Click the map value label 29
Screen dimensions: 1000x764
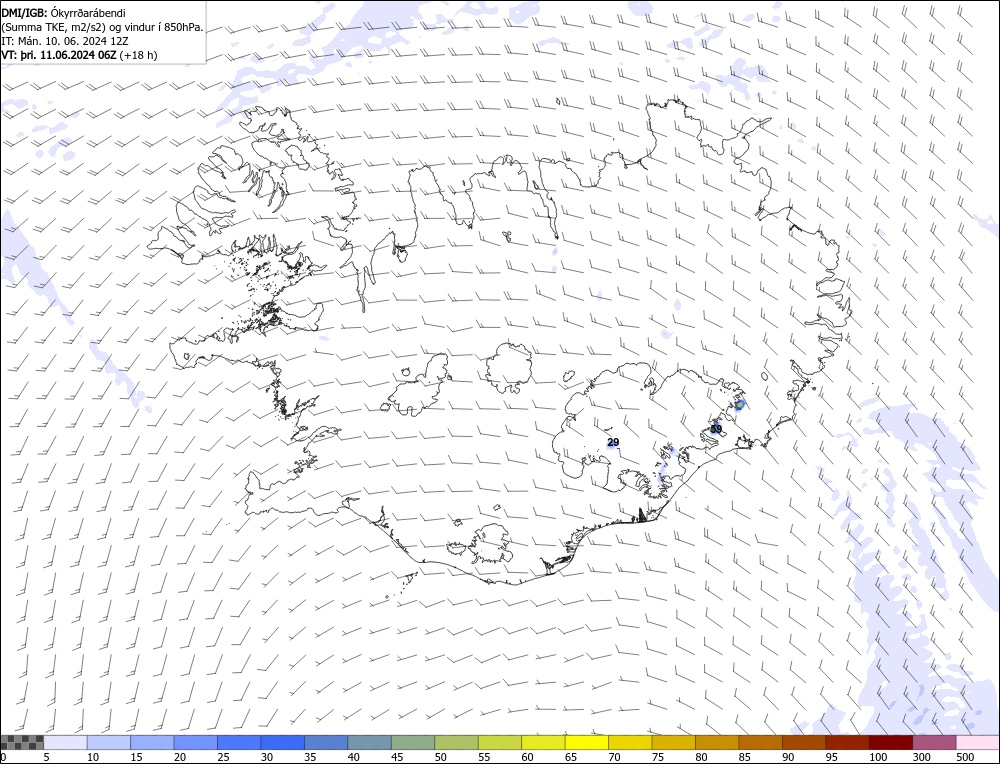click(x=613, y=442)
